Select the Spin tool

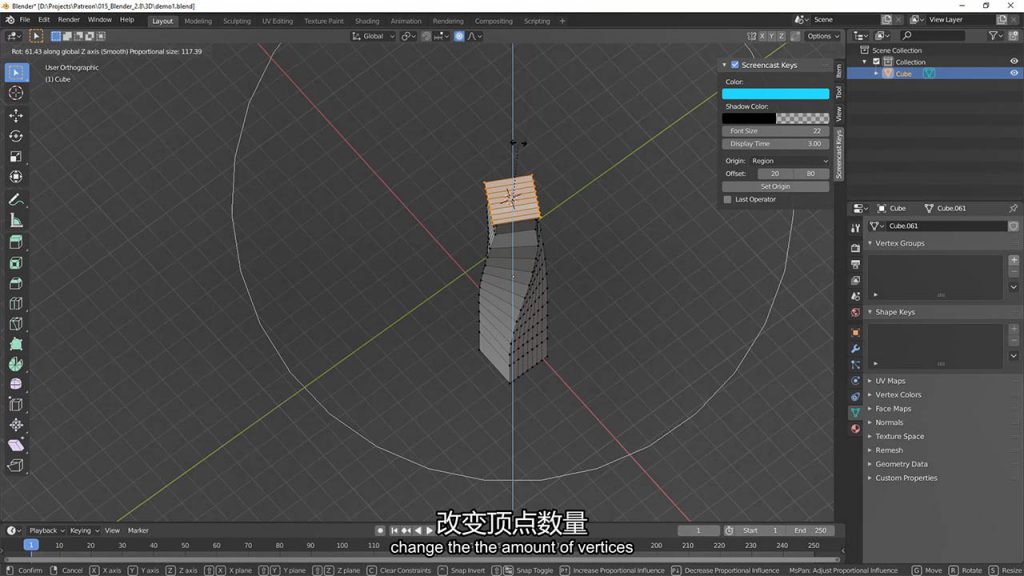coord(16,364)
